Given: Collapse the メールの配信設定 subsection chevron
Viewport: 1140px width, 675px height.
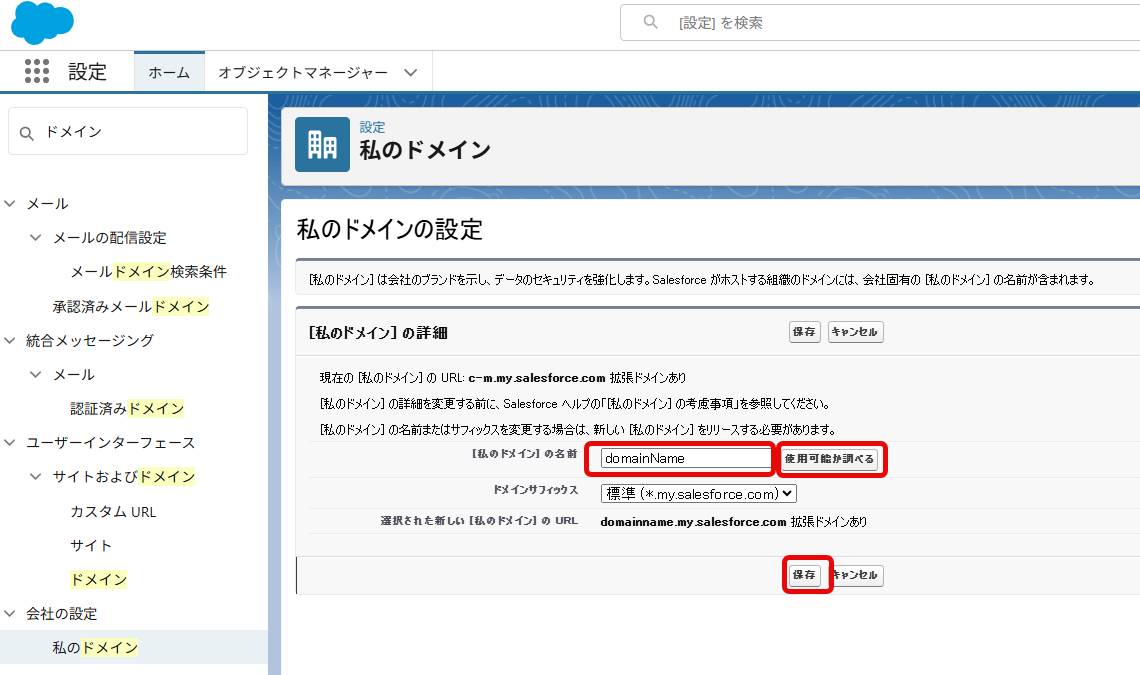Looking at the screenshot, I should pyautogui.click(x=36, y=237).
